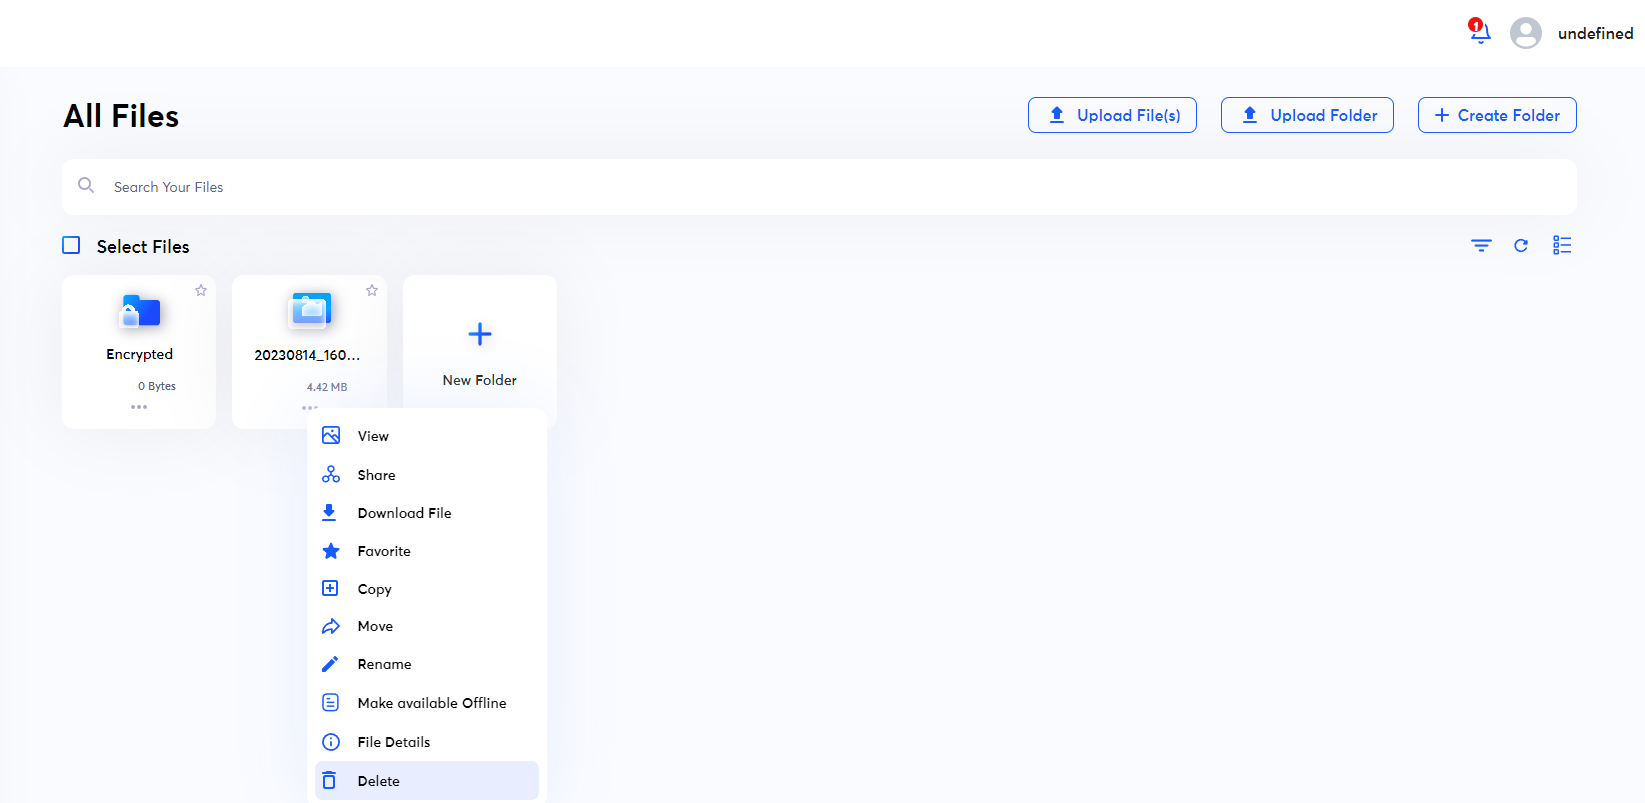Viewport: 1645px width, 803px height.
Task: Refresh the file list
Action: click(1521, 245)
